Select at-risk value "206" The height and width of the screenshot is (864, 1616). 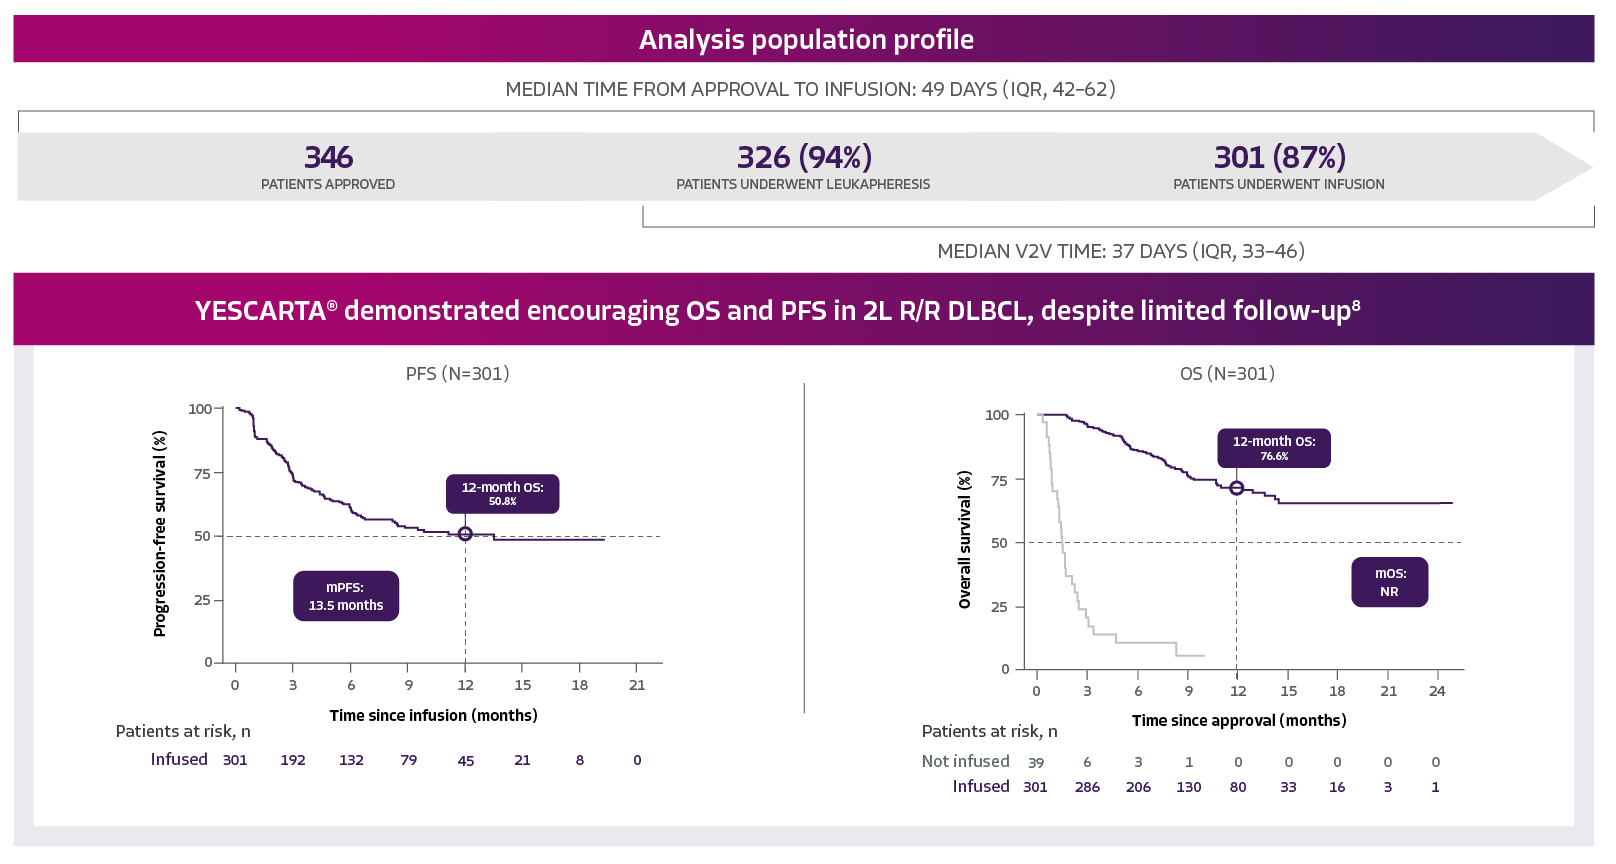[1138, 787]
